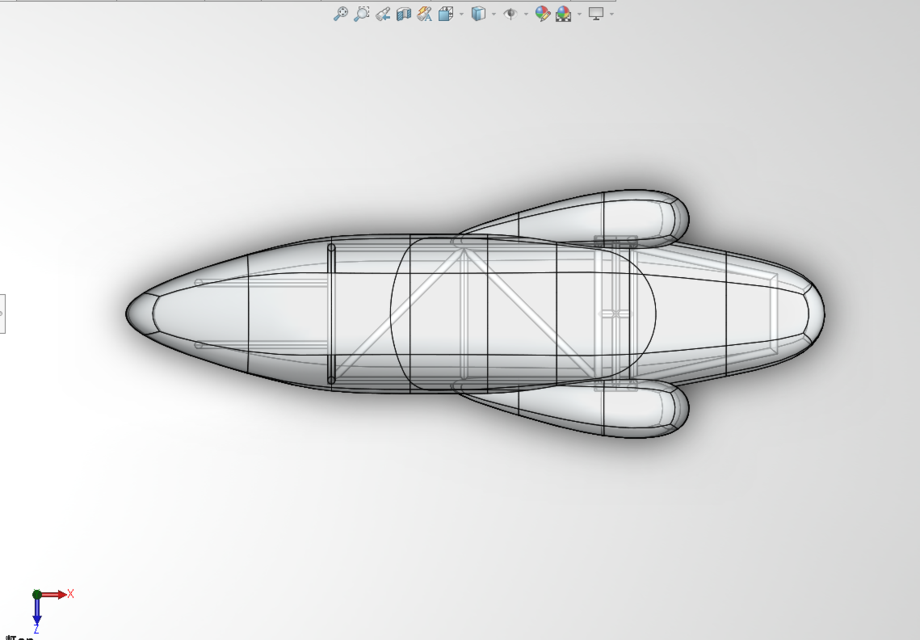This screenshot has width=920, height=640.
Task: Click the View Settings monitor icon
Action: 596,14
